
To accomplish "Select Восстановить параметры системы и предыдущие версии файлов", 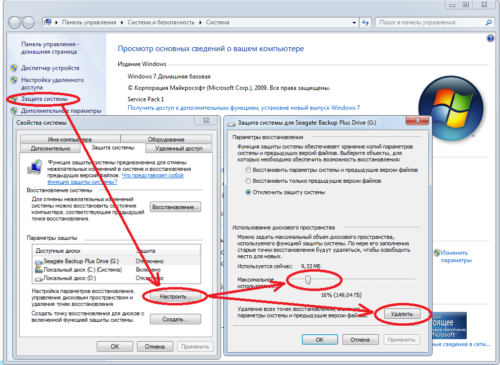I will (x=248, y=170).
